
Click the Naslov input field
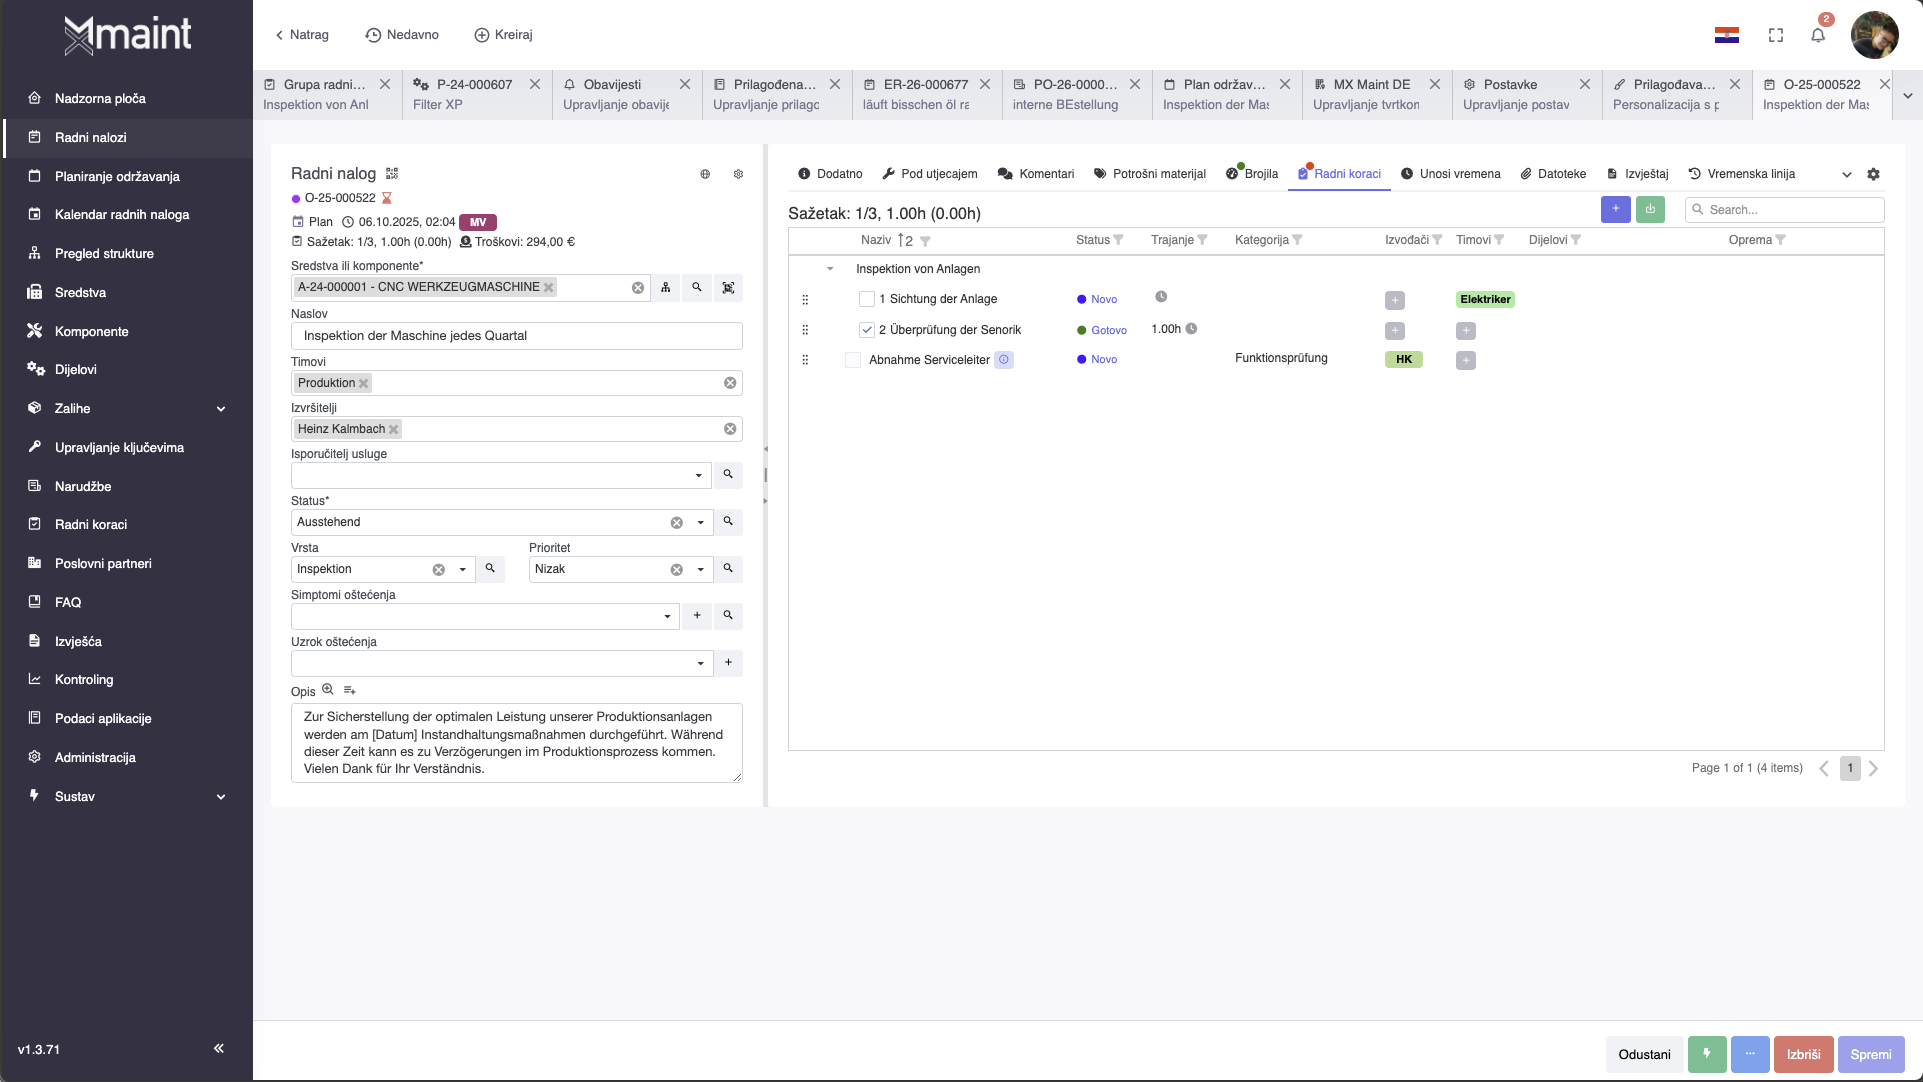(516, 336)
